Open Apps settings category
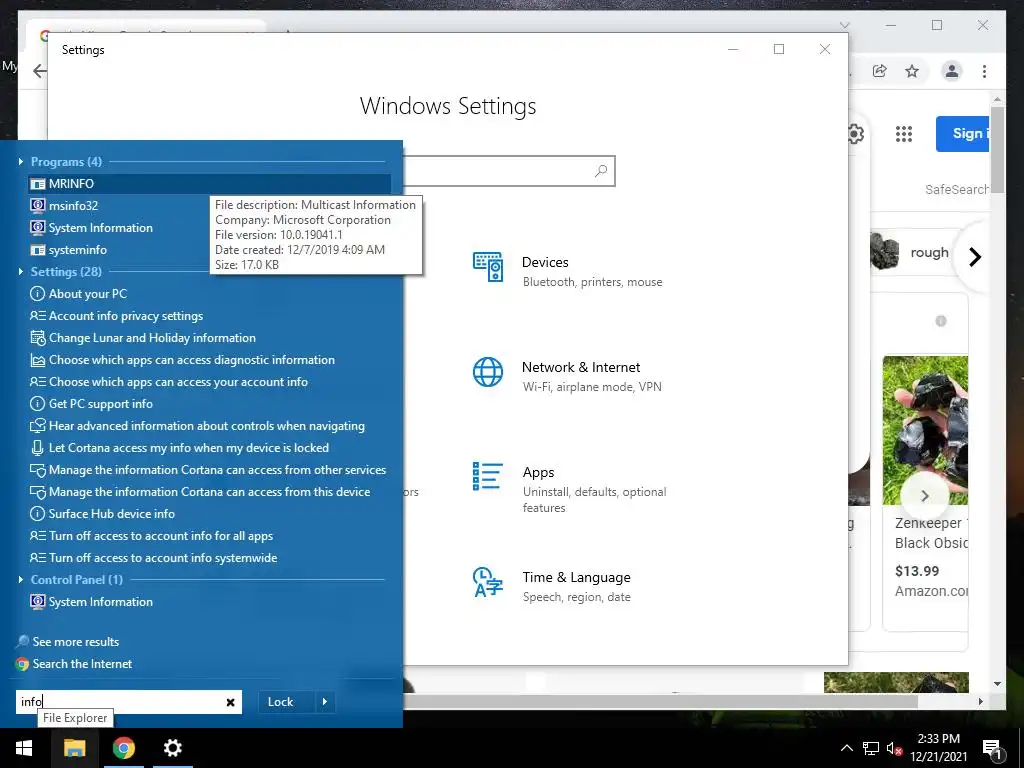This screenshot has width=1024, height=768. (568, 488)
